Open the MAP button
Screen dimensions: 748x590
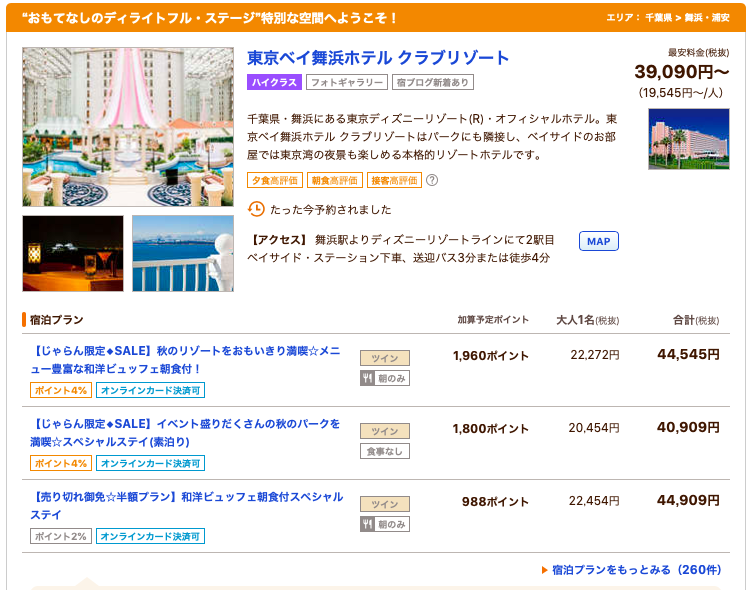(x=598, y=241)
